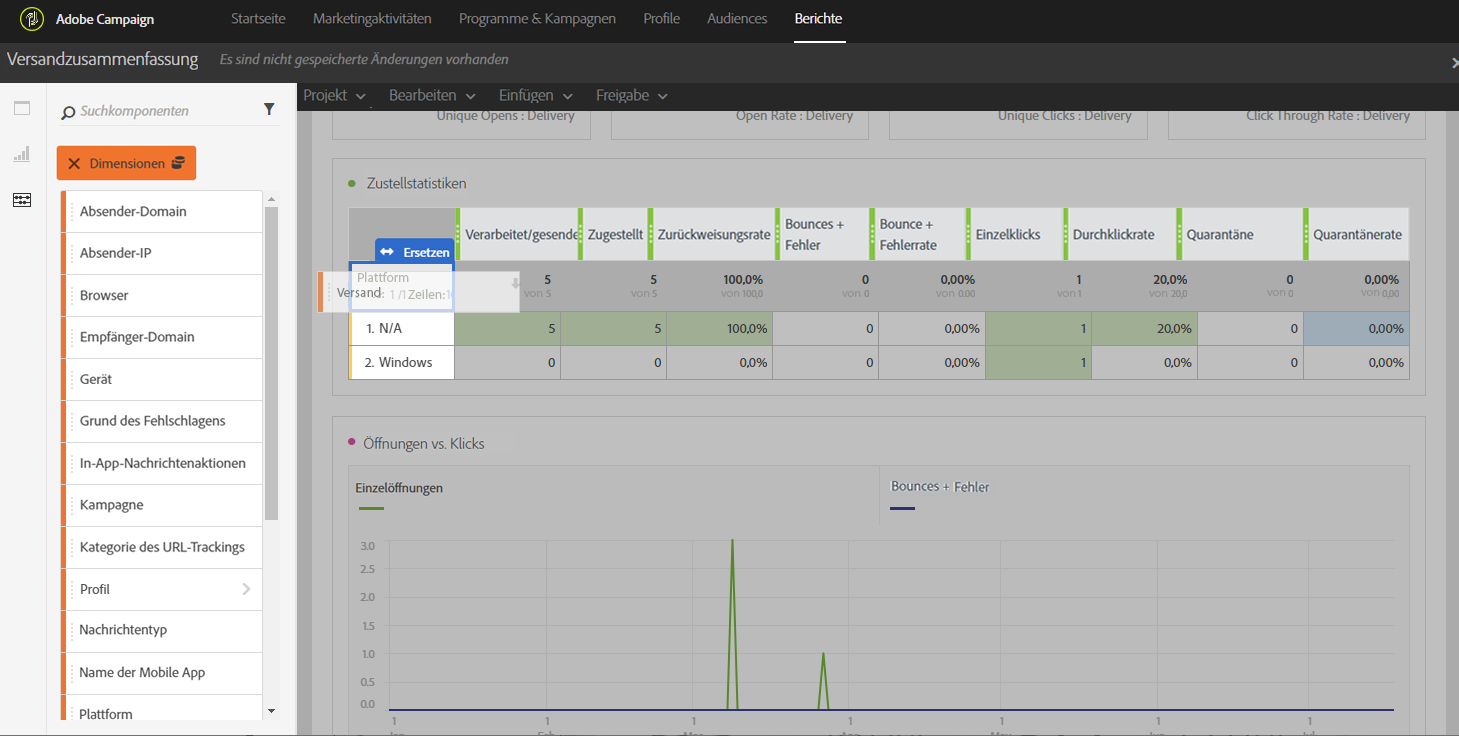Click the Einzelöffnungen chart legend entry

click(x=399, y=488)
